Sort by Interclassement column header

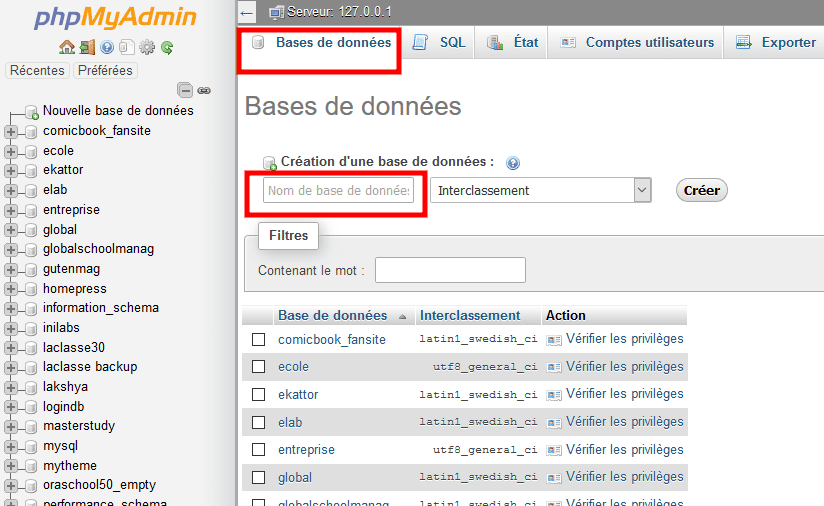(x=470, y=315)
